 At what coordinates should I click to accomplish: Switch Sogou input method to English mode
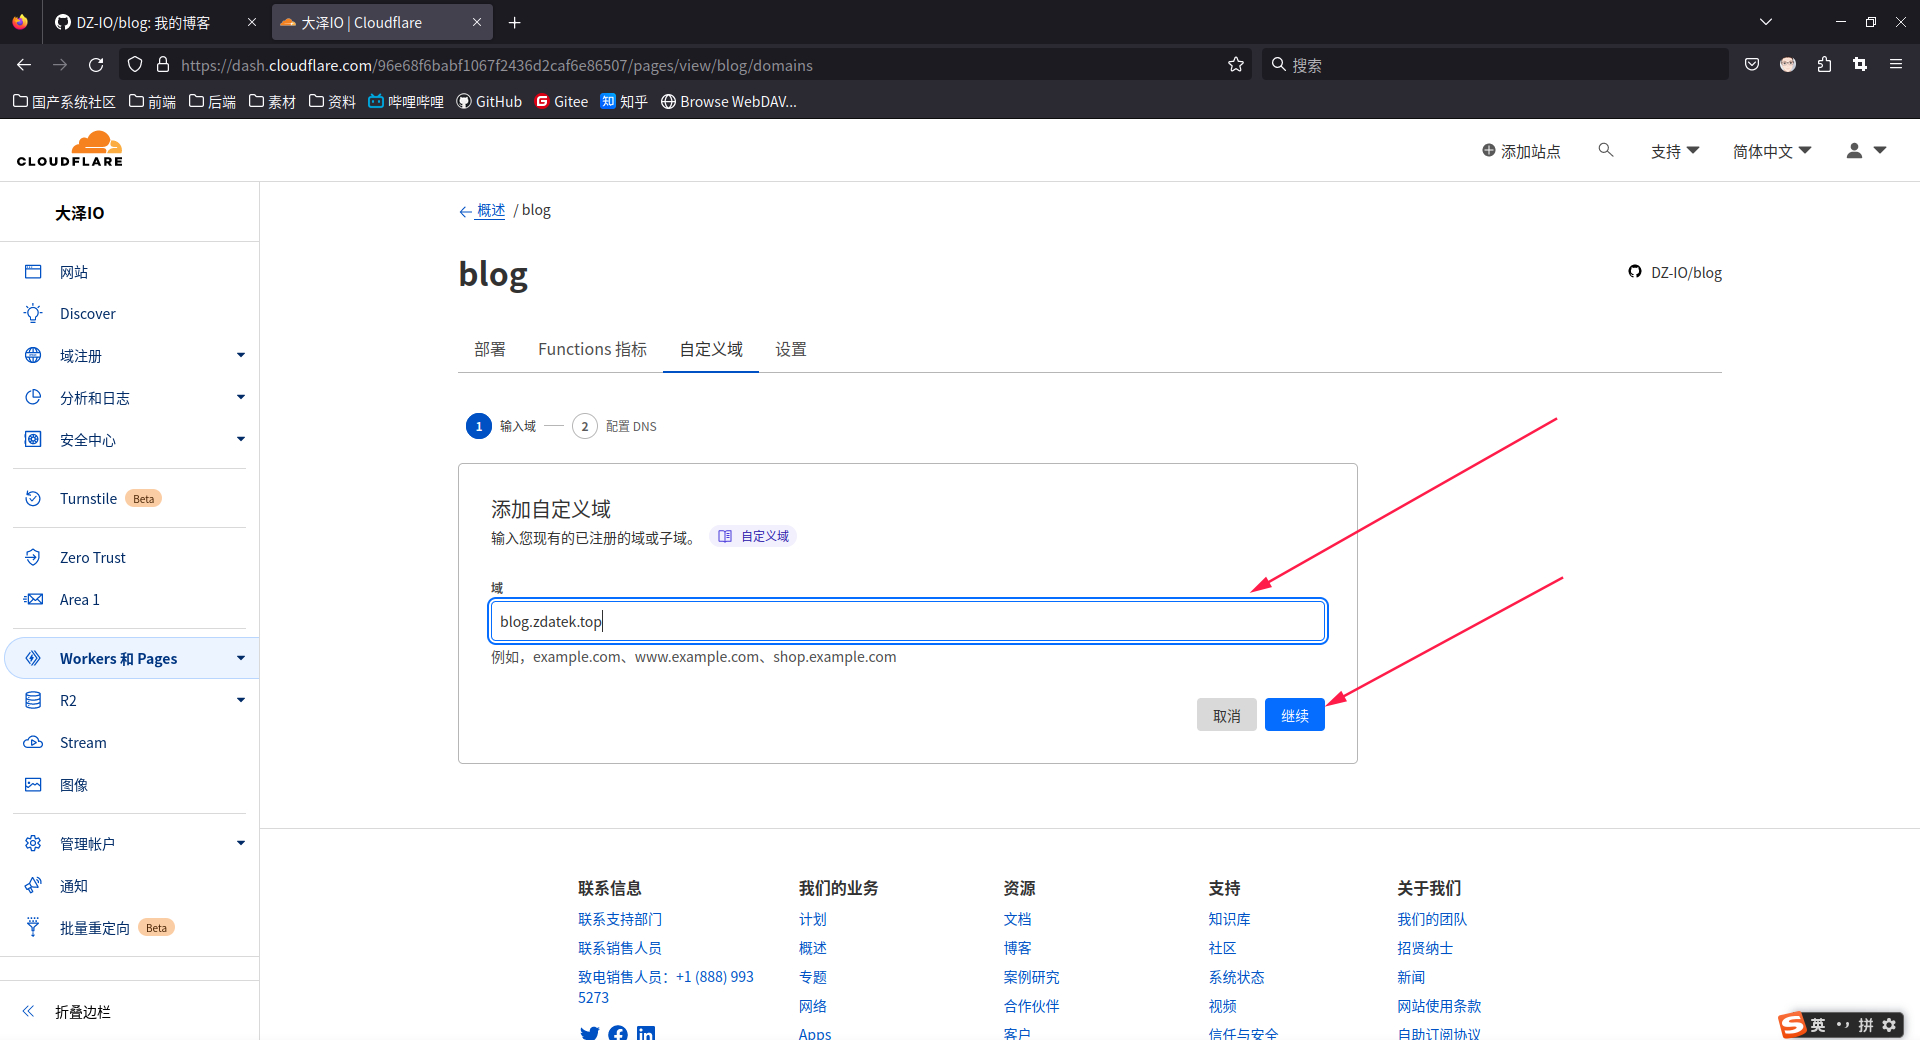click(x=1816, y=1025)
